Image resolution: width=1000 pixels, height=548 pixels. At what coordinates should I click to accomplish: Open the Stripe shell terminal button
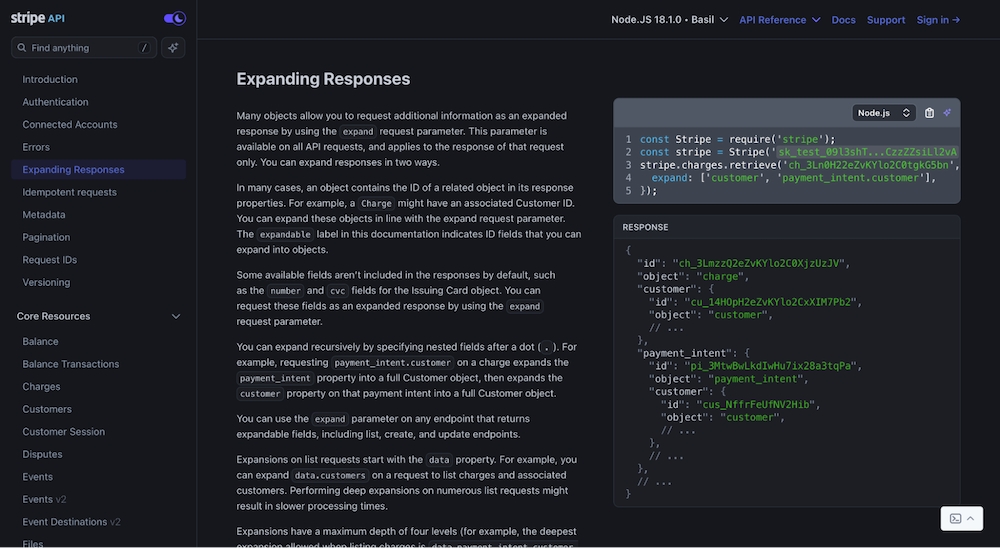tap(963, 518)
